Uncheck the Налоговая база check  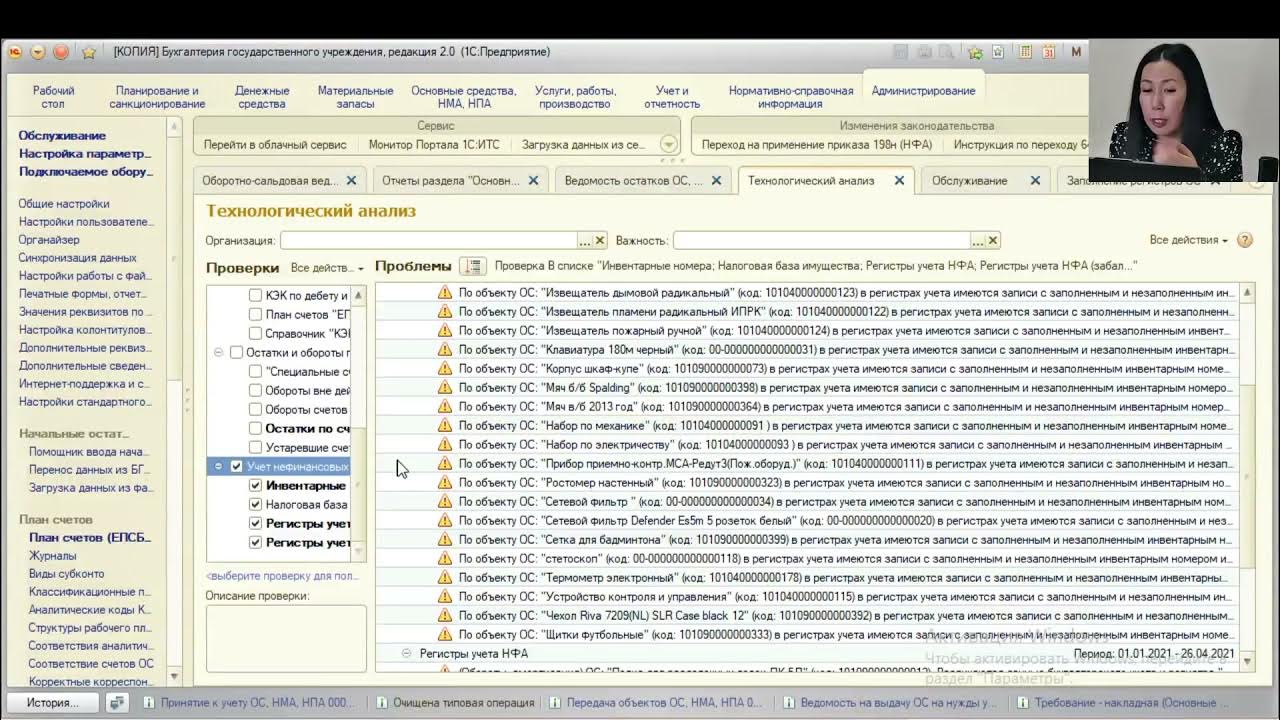point(255,505)
